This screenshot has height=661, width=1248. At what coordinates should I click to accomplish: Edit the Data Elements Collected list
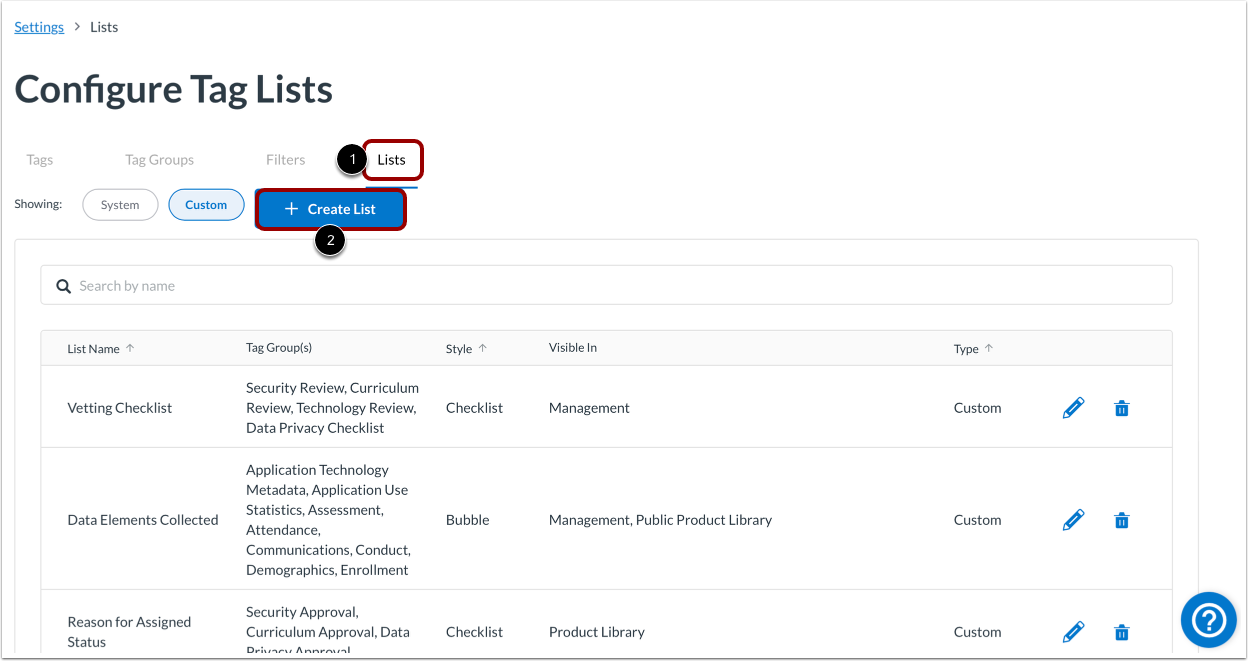[1073, 519]
